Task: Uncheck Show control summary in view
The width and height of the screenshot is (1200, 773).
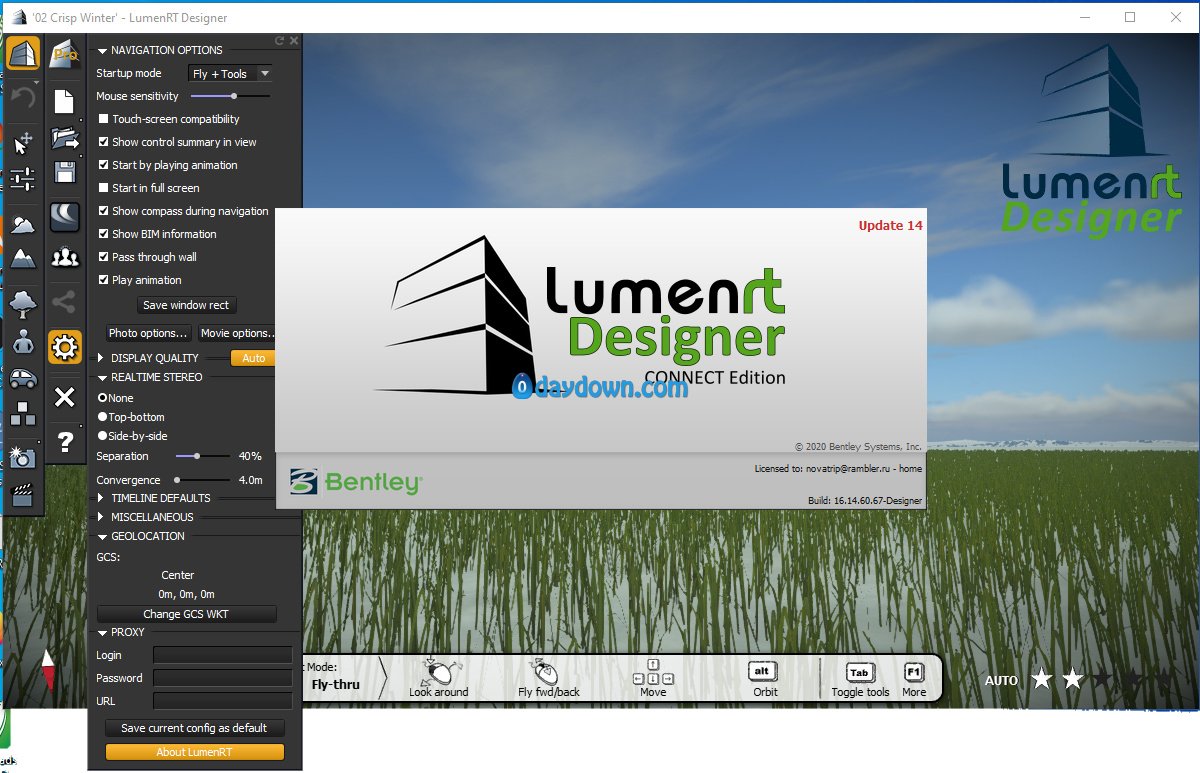Action: 103,142
